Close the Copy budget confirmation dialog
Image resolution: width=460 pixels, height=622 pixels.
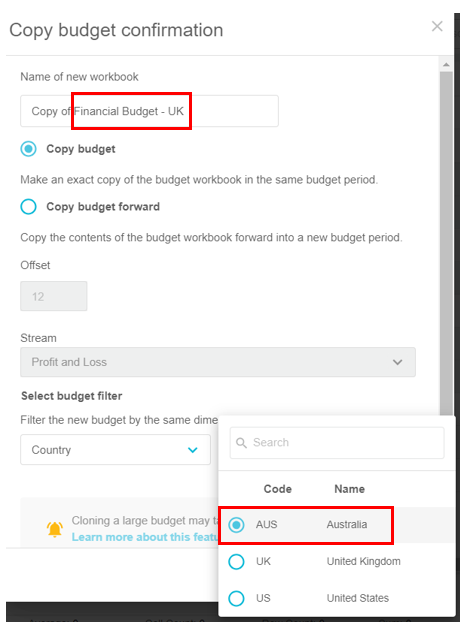[x=437, y=26]
